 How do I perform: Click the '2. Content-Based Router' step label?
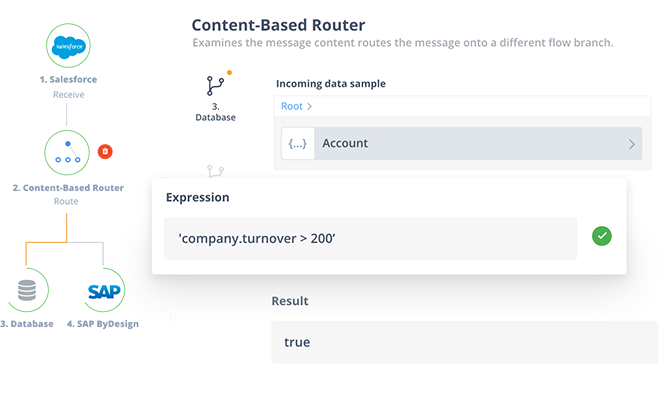68,188
